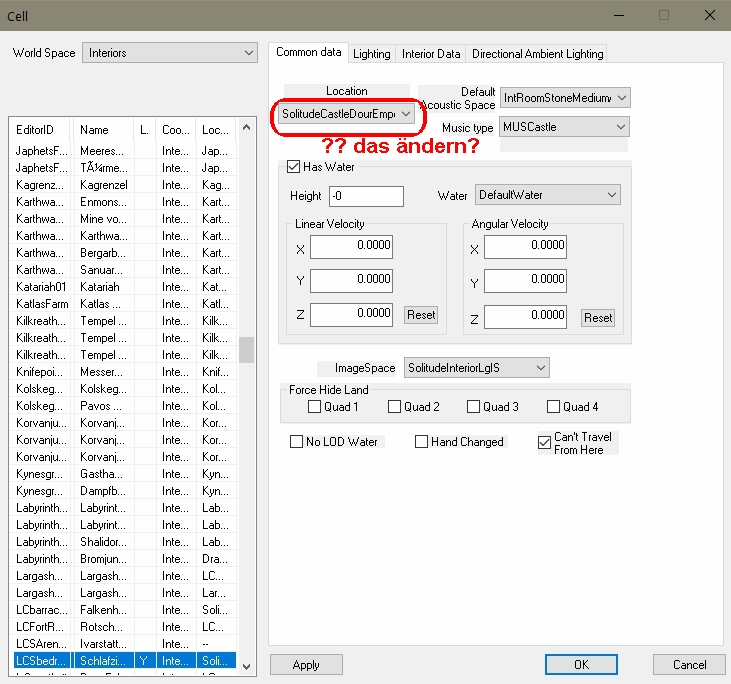Enable the Quad 1 checkbox
The width and height of the screenshot is (731, 684).
[315, 407]
